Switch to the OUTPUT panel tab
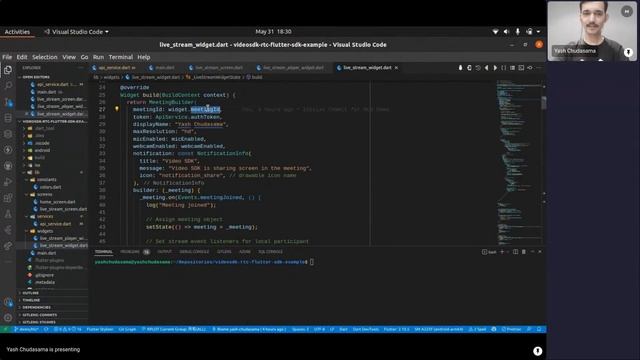This screenshot has width=640, height=360. [x=164, y=252]
